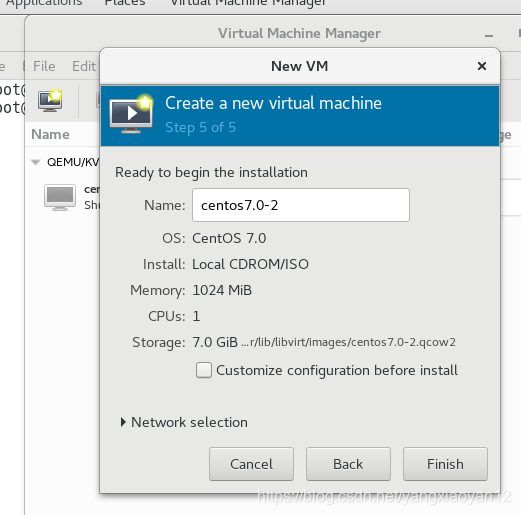Collapse the QEMU/KVM connection tree
This screenshot has width=521, height=515.
[35, 162]
